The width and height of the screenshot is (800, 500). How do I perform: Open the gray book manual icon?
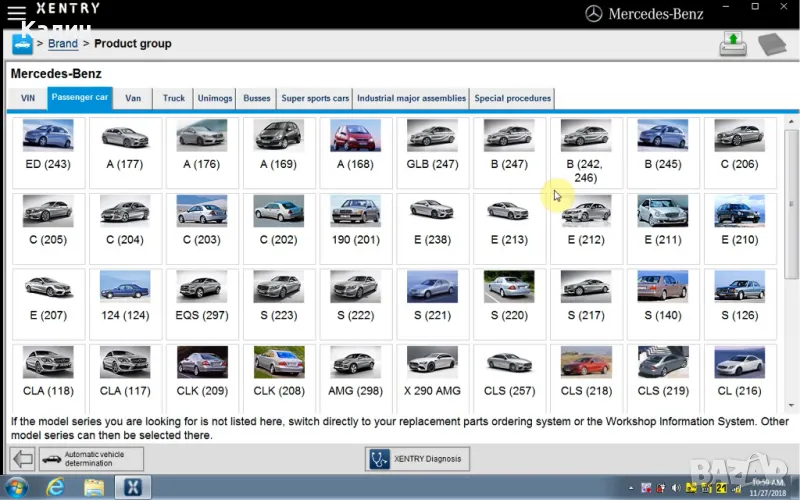773,44
